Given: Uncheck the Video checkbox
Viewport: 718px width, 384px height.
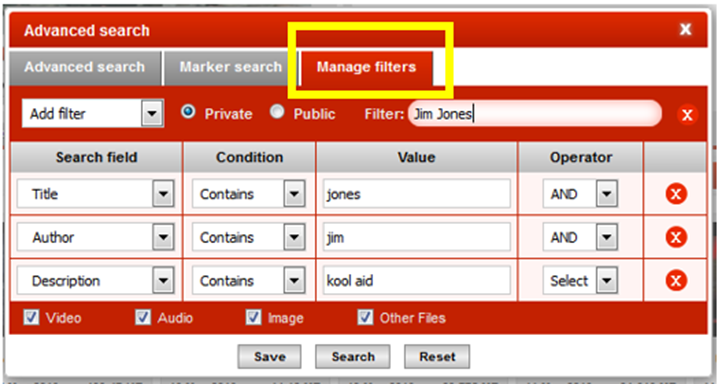Looking at the screenshot, I should [32, 317].
